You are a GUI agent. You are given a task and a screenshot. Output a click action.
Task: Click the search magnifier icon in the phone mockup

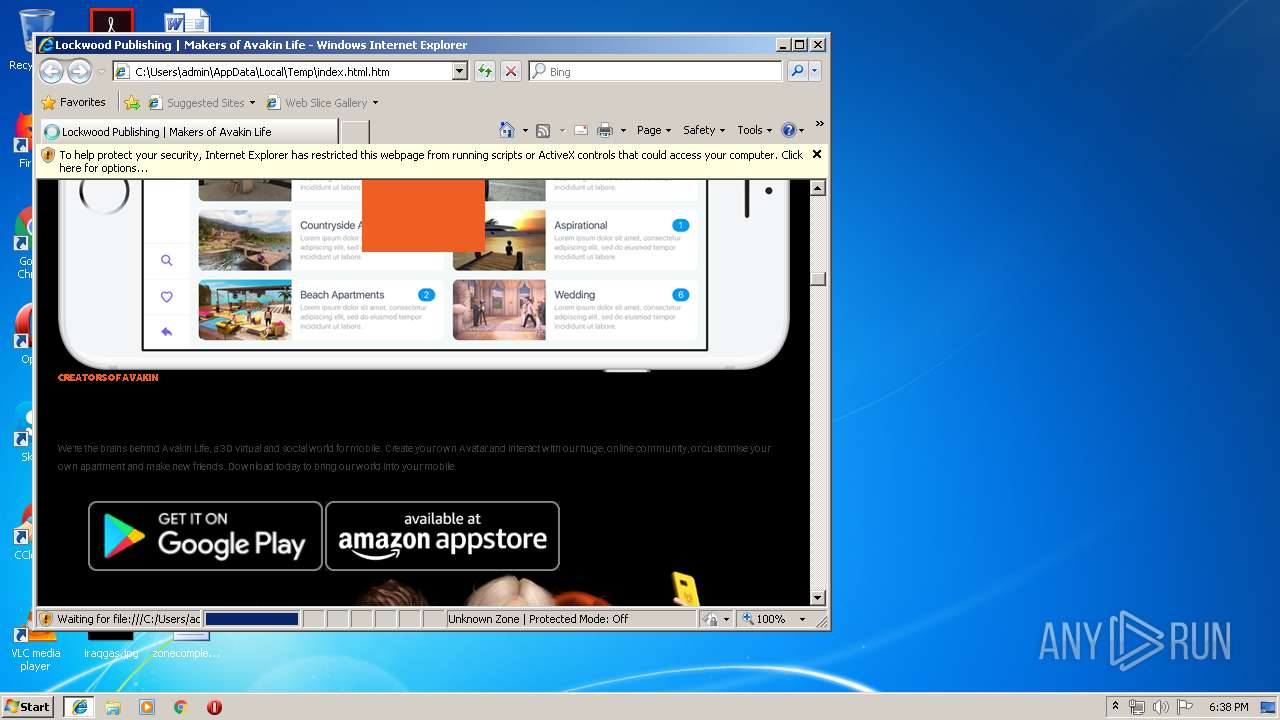[167, 260]
